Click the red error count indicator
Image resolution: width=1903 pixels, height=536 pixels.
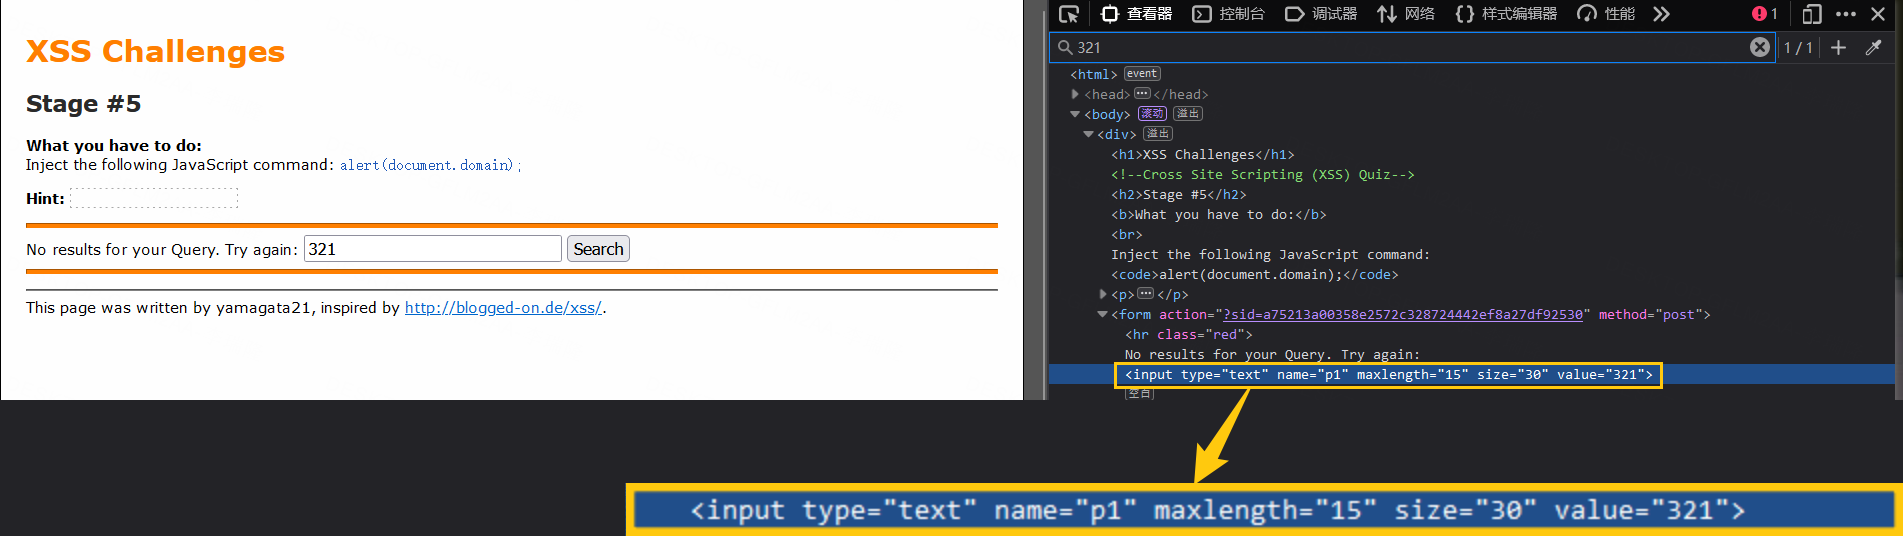pos(1764,14)
